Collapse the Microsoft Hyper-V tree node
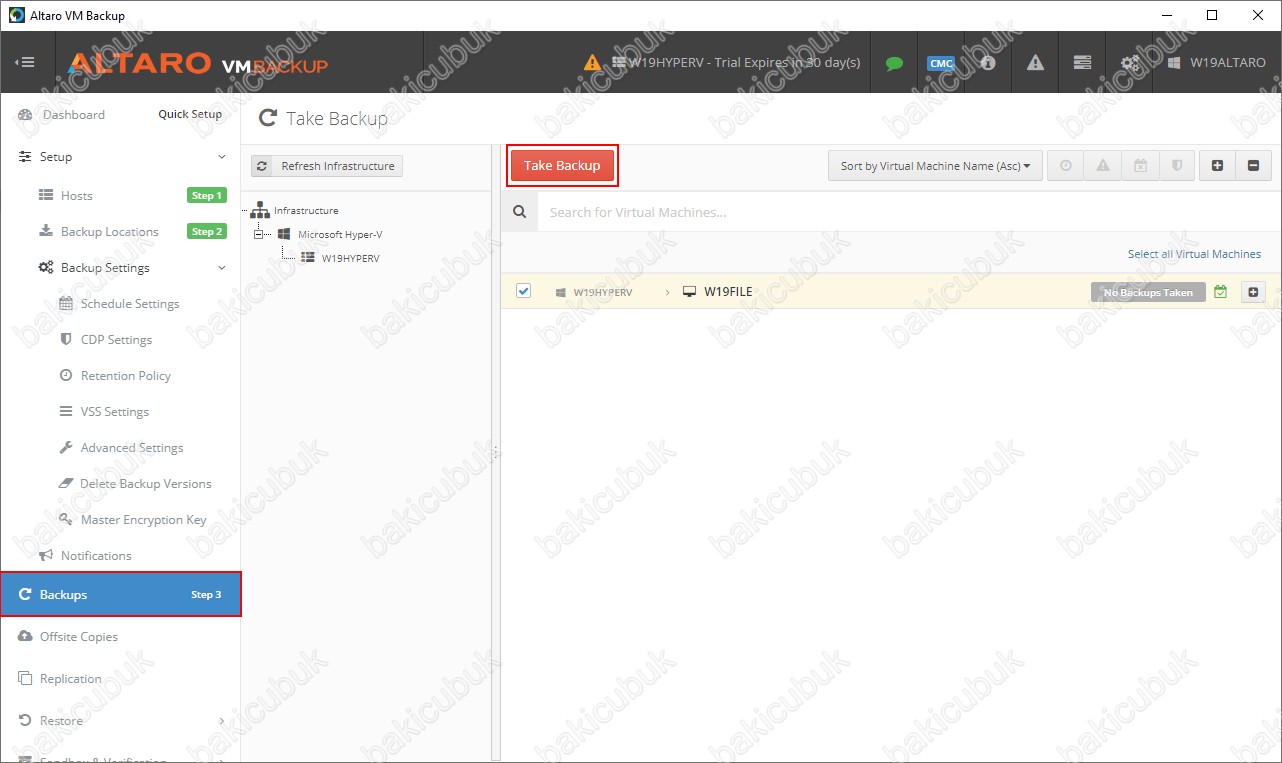 tap(258, 234)
